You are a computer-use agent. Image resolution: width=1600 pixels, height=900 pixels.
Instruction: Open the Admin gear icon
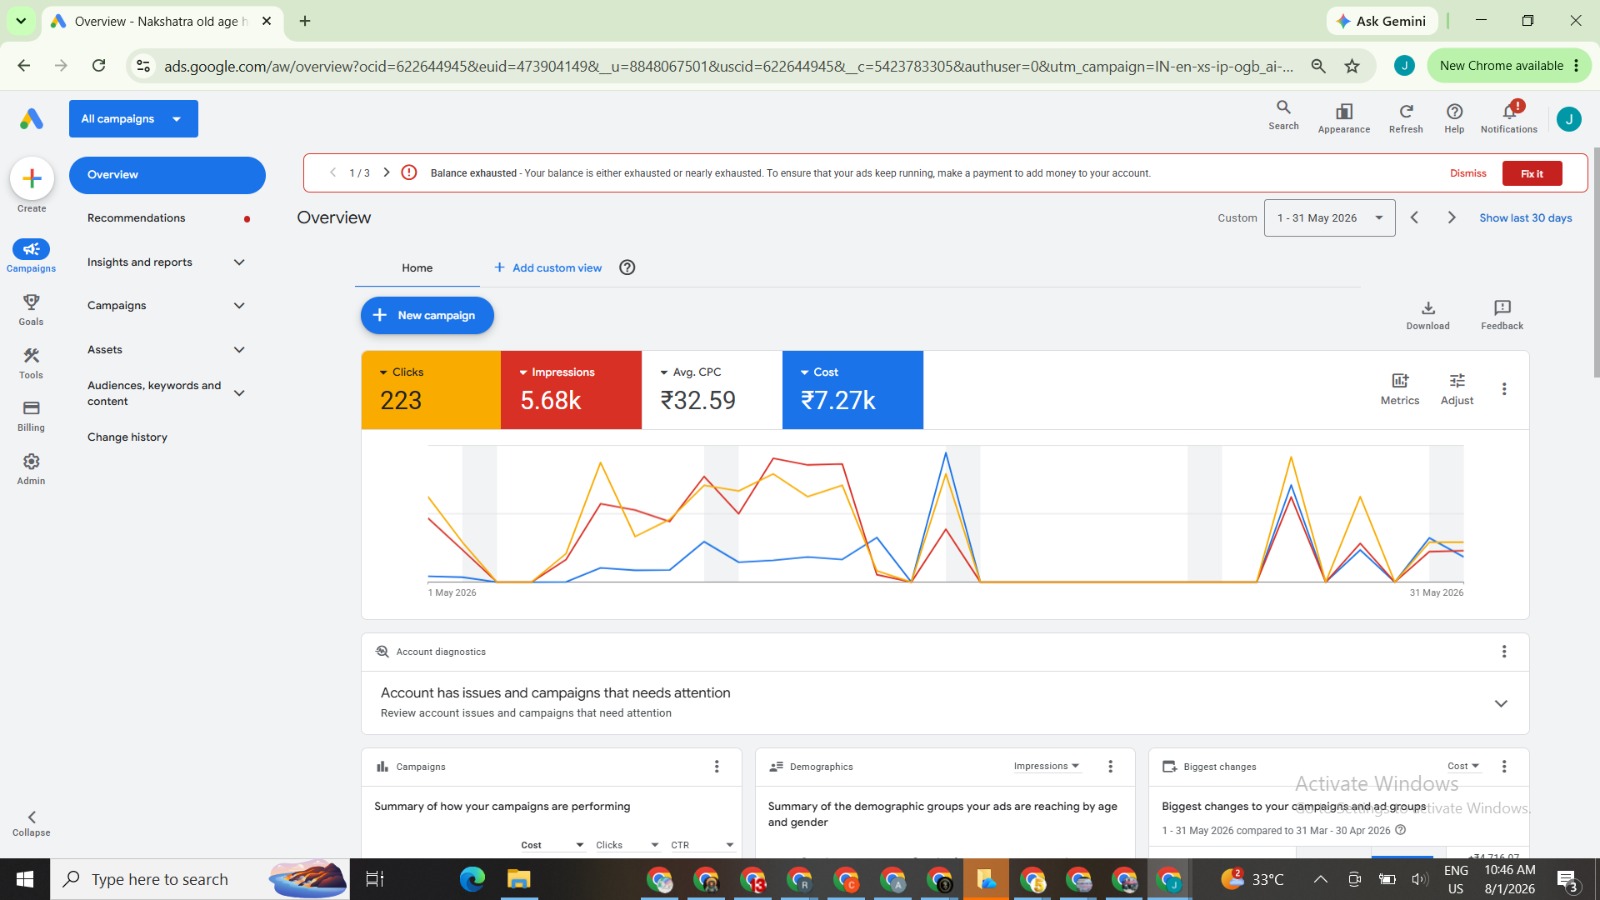point(31,462)
